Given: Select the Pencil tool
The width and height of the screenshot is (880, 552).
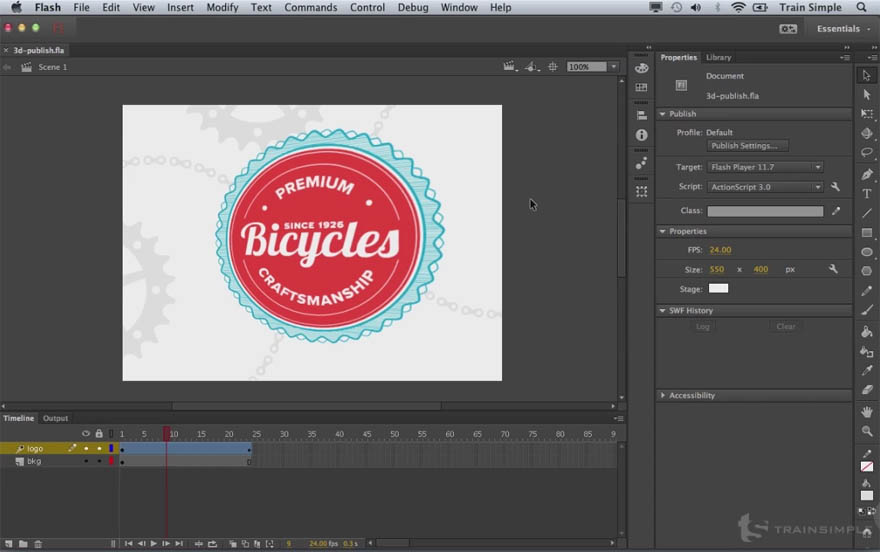Looking at the screenshot, I should pyautogui.click(x=867, y=291).
